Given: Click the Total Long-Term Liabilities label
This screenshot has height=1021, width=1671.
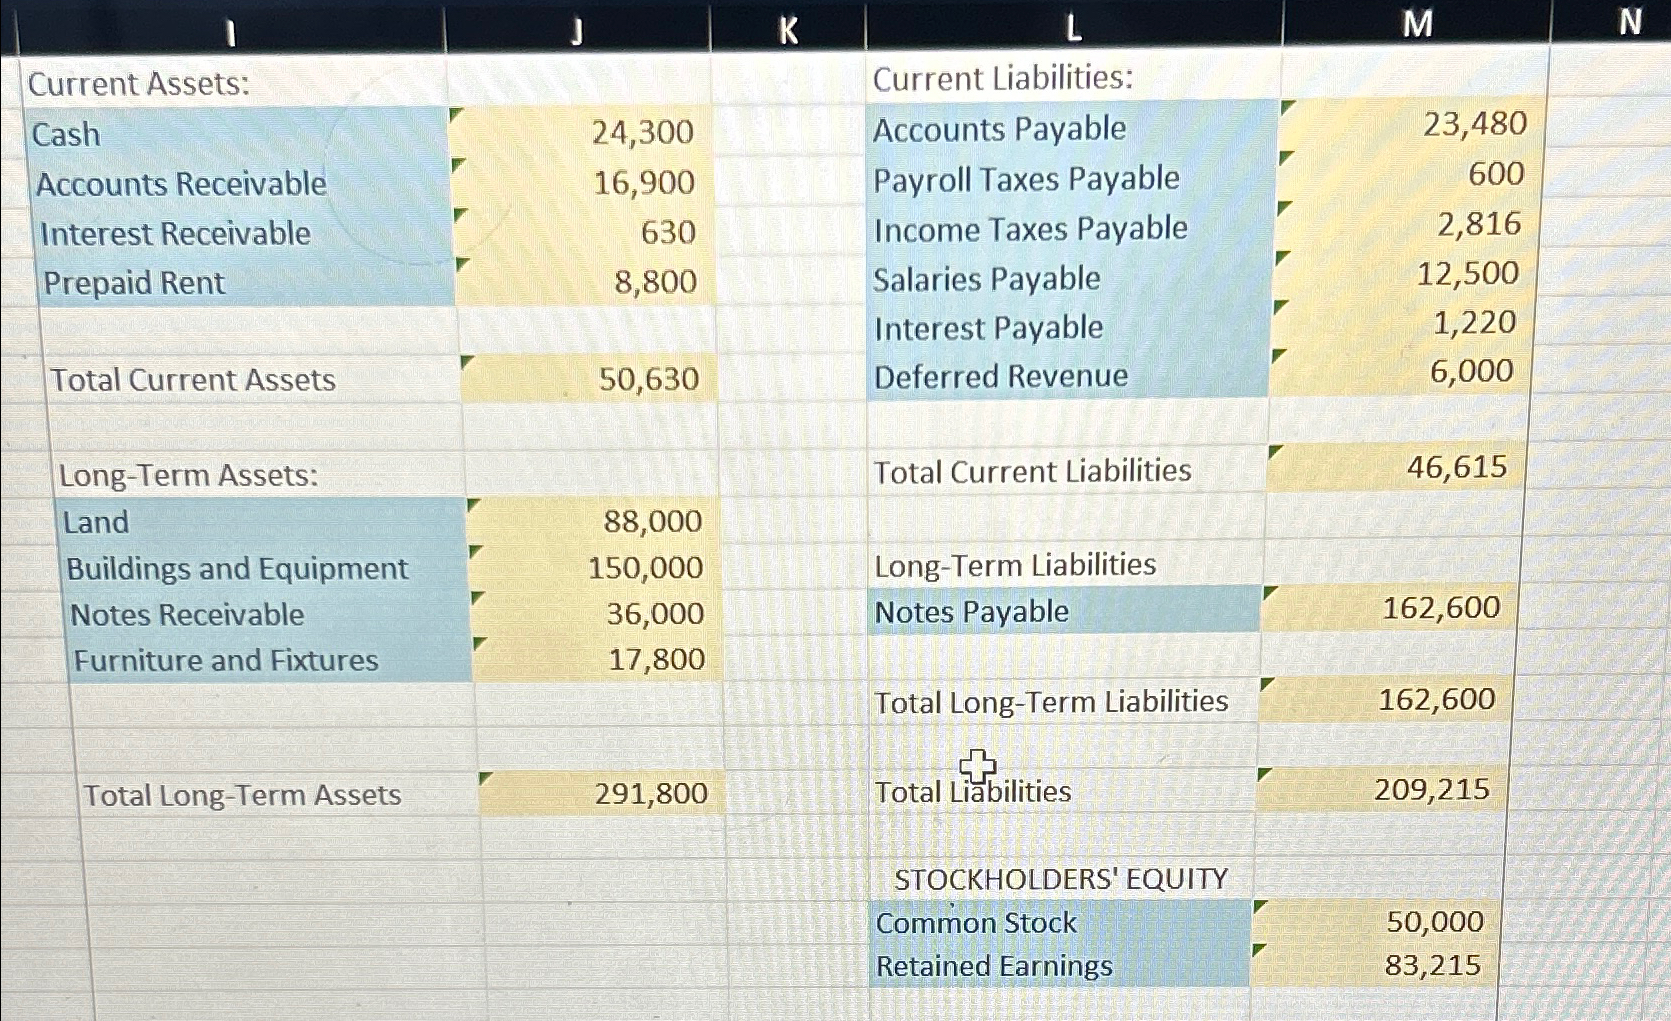Looking at the screenshot, I should click(x=1051, y=702).
